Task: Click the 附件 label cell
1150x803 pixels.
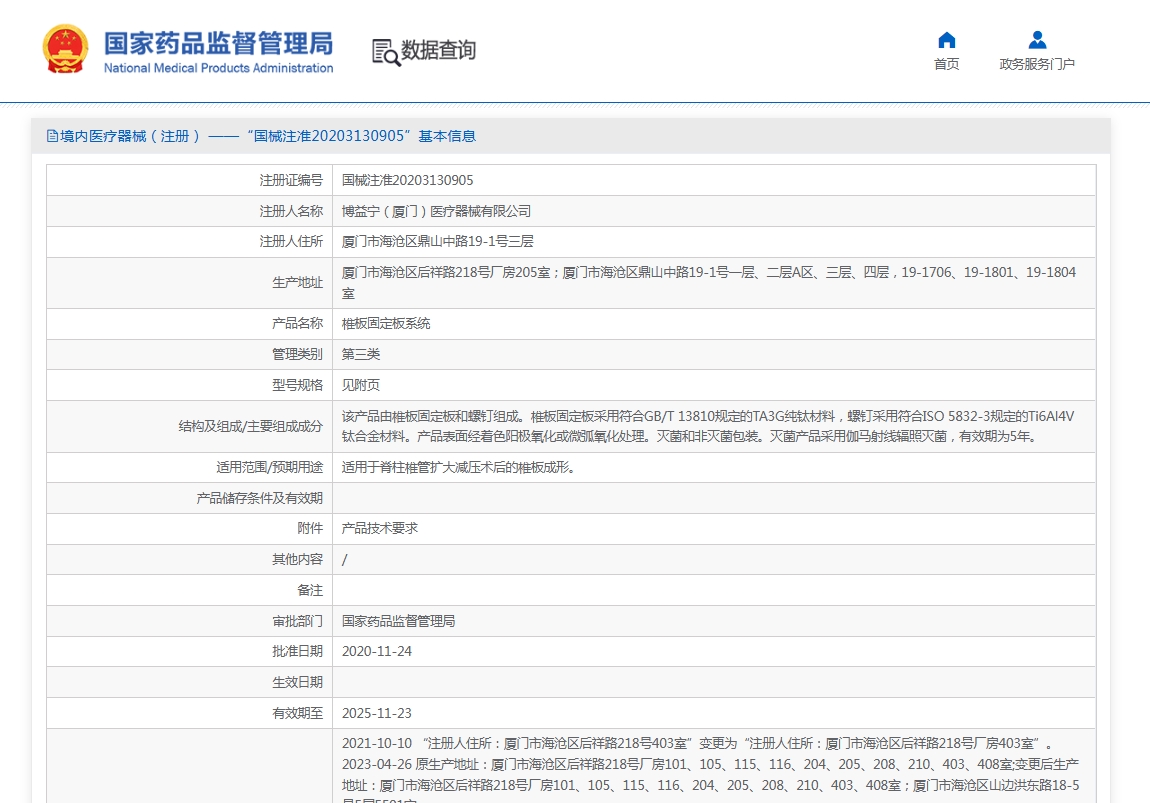Action: click(189, 528)
